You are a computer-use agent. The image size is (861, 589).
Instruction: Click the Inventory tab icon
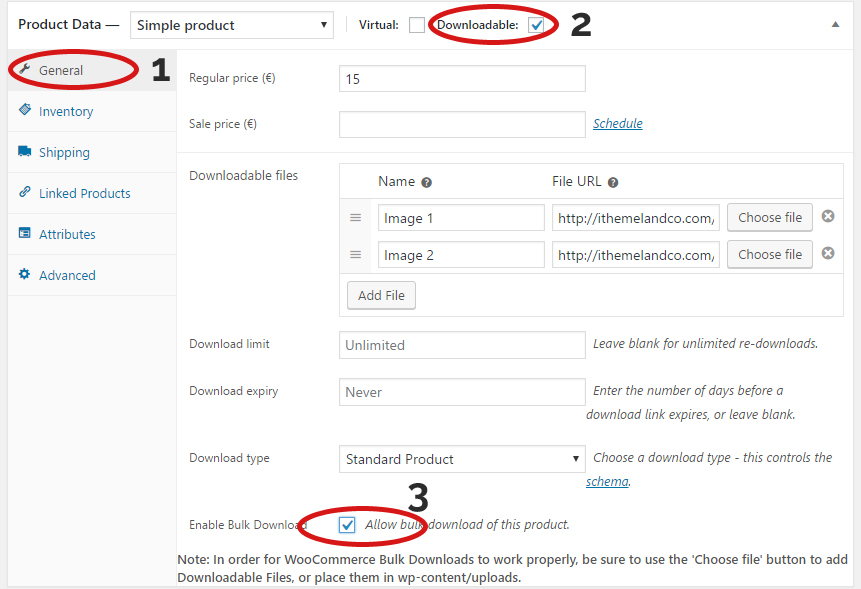25,111
